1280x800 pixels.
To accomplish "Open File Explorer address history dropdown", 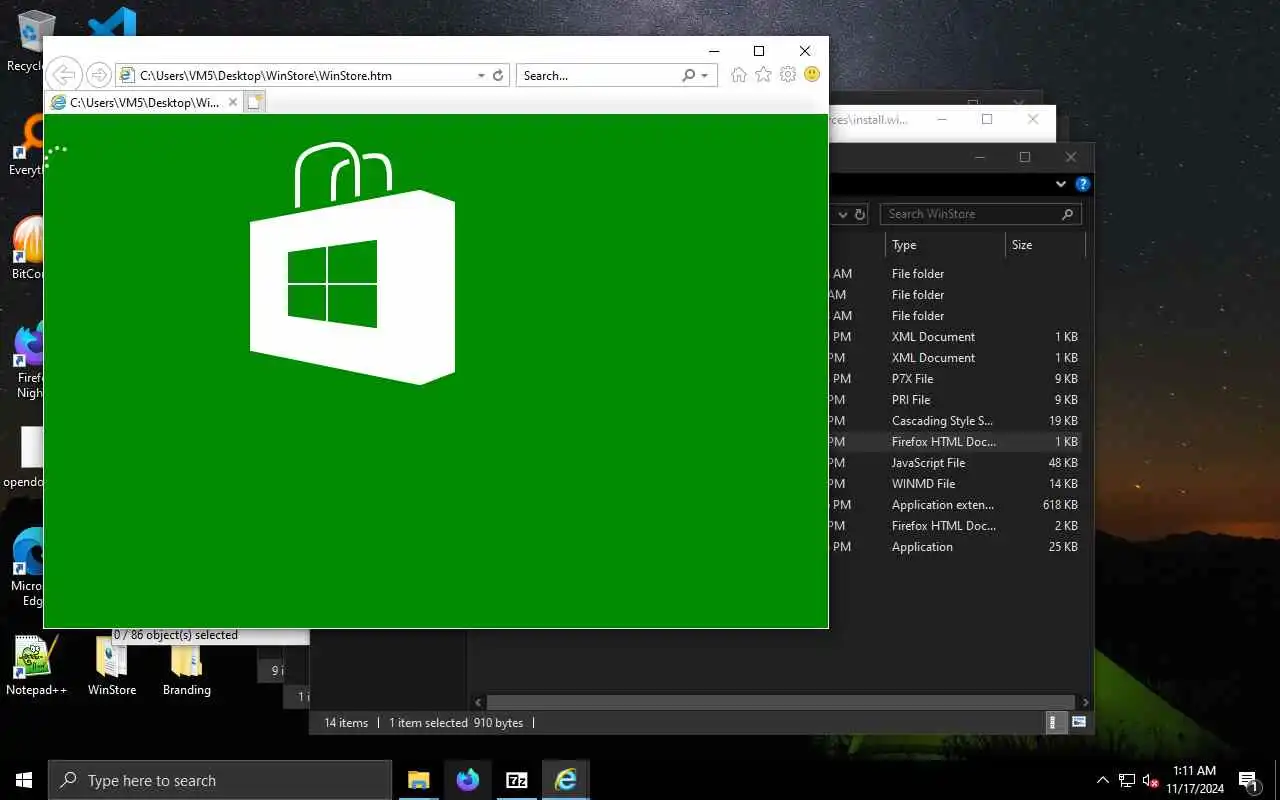I will click(841, 214).
